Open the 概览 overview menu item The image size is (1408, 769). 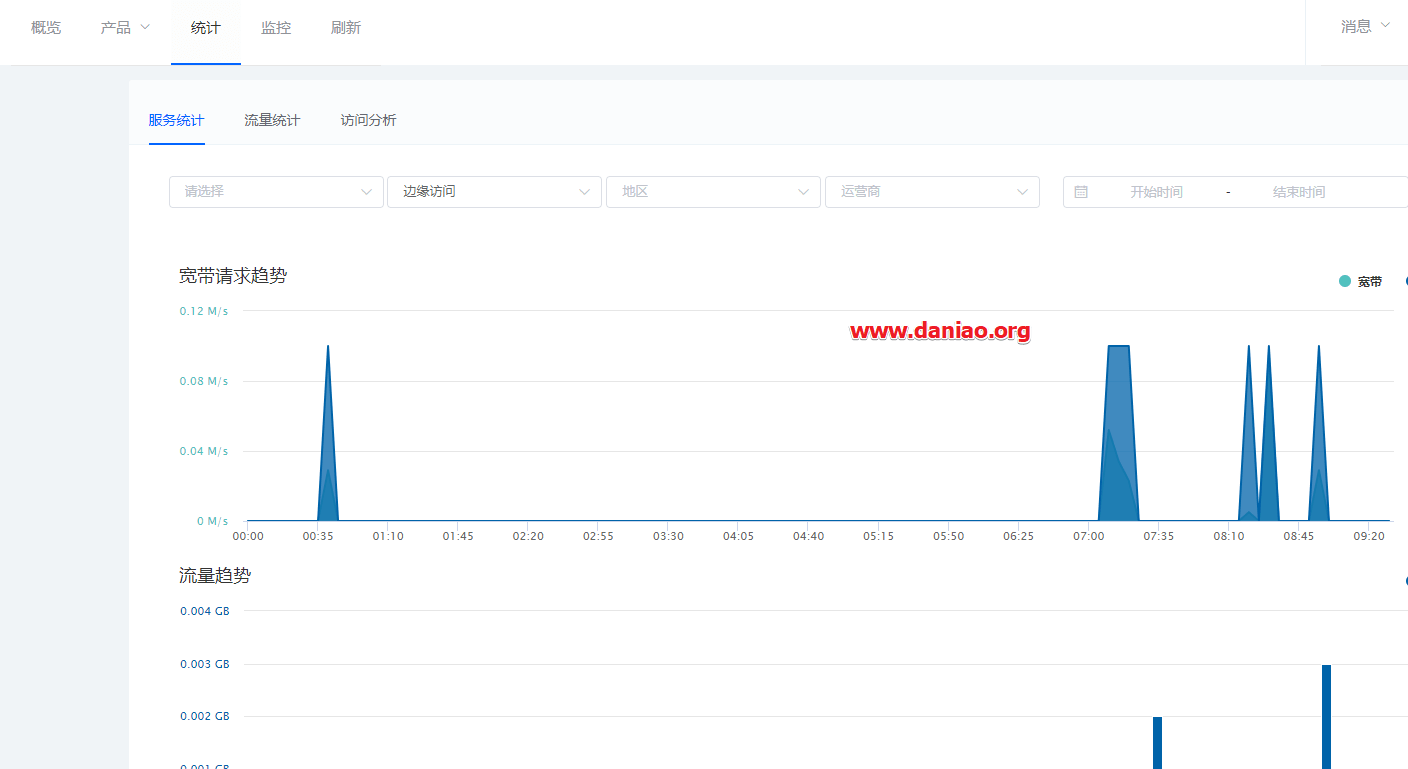(46, 28)
